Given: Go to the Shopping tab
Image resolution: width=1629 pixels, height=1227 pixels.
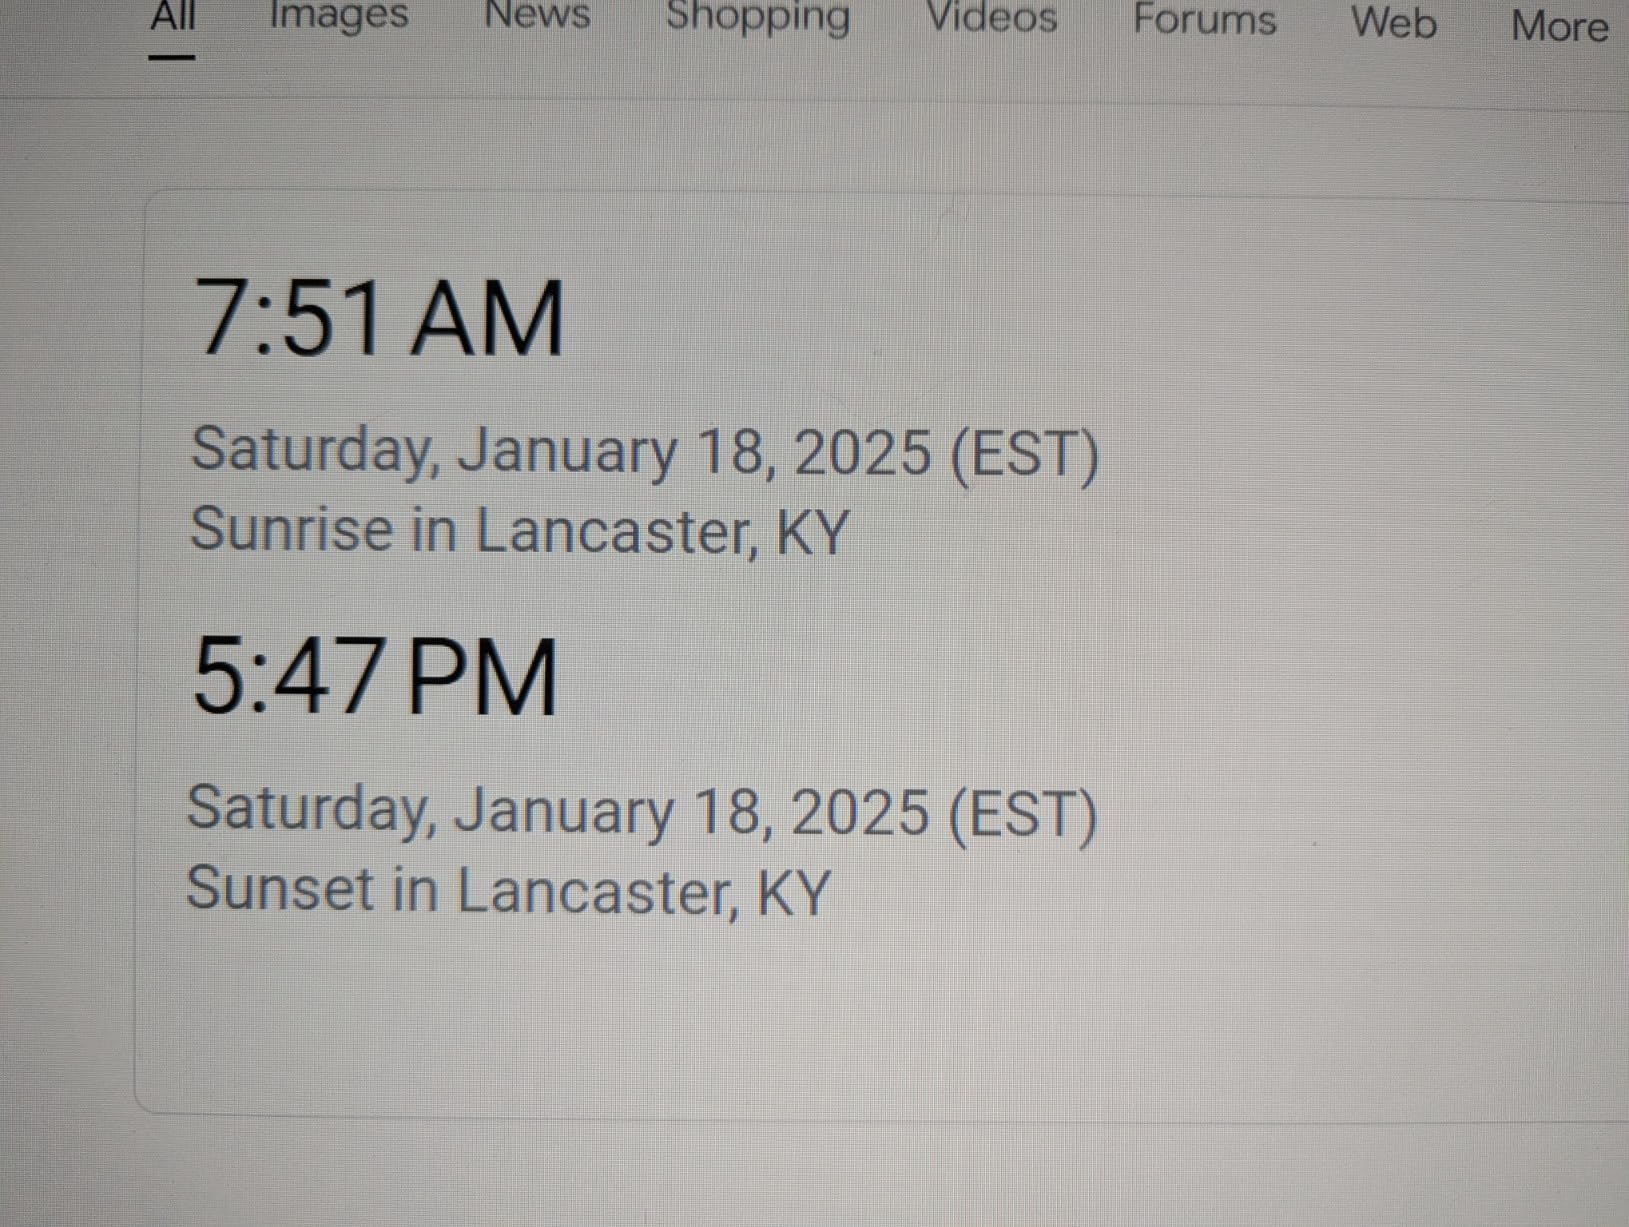Looking at the screenshot, I should click(758, 18).
